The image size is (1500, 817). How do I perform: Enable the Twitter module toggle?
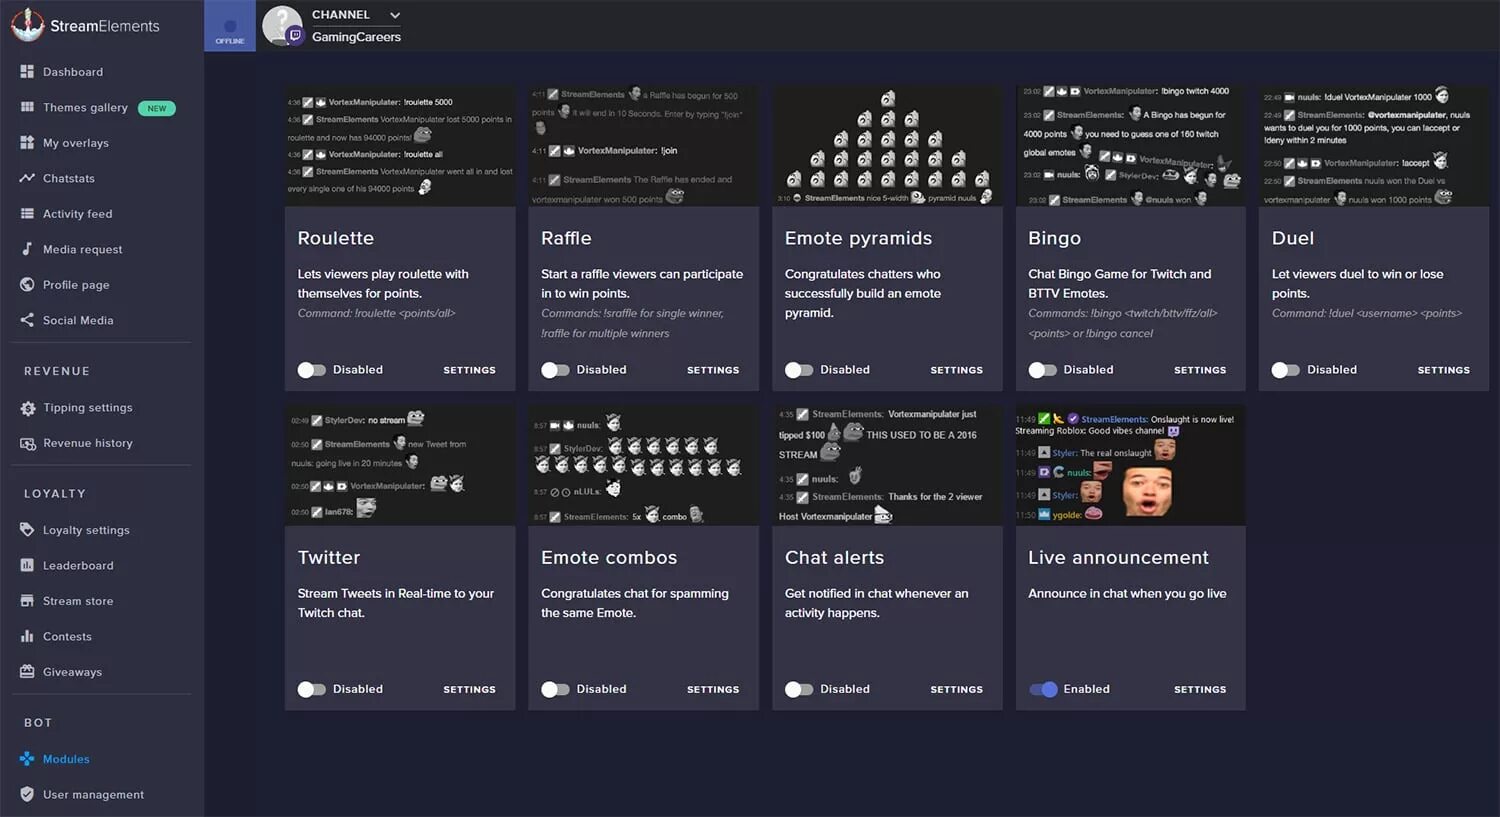pos(312,689)
